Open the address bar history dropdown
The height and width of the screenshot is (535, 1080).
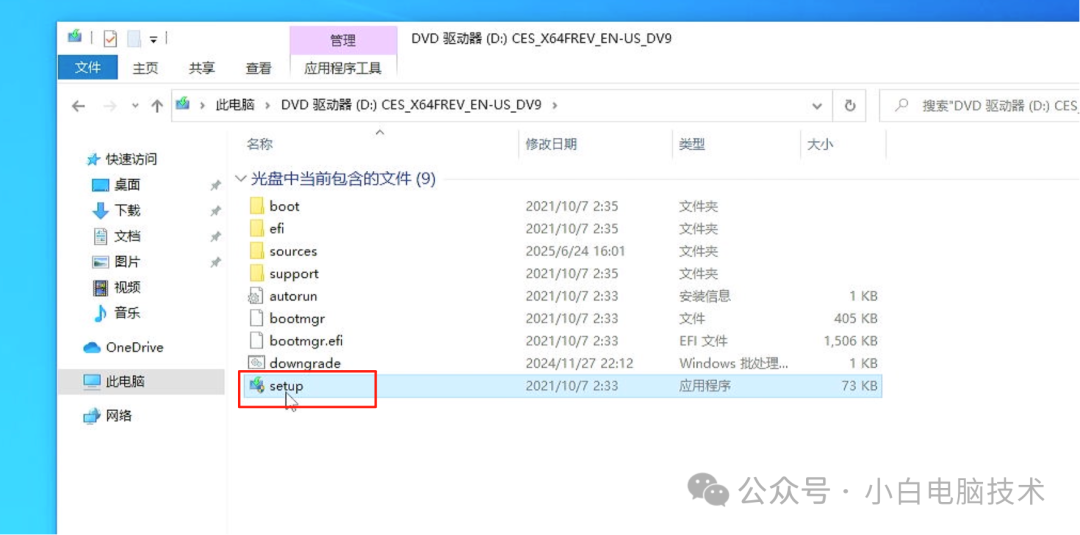click(x=817, y=106)
